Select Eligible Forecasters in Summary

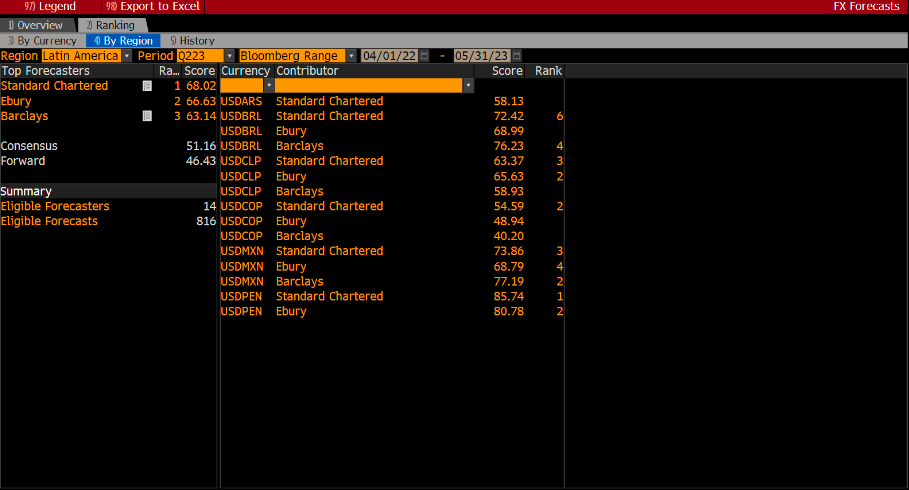click(x=55, y=206)
